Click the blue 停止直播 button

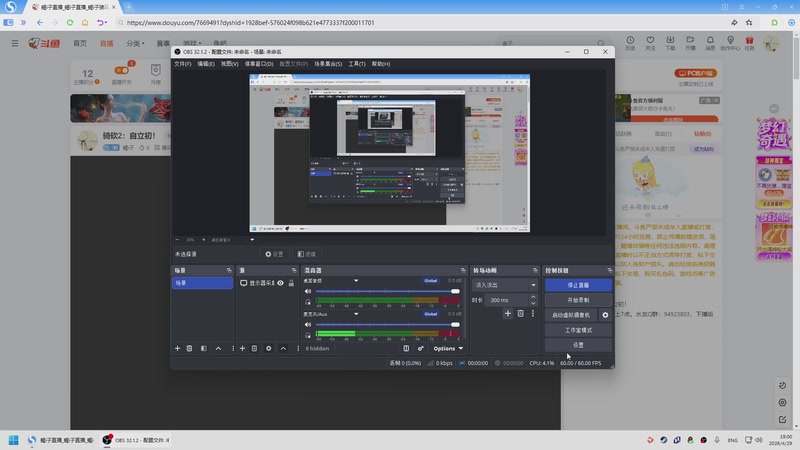[x=578, y=285]
